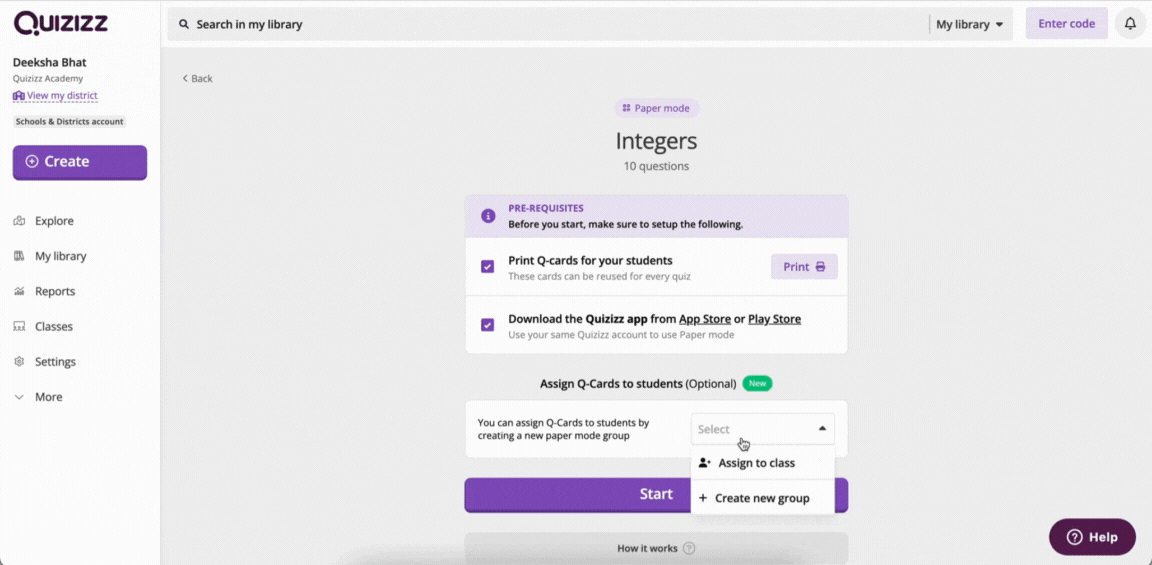Open My library in the sidebar
Viewport: 1152px width, 565px height.
pyautogui.click(x=60, y=256)
